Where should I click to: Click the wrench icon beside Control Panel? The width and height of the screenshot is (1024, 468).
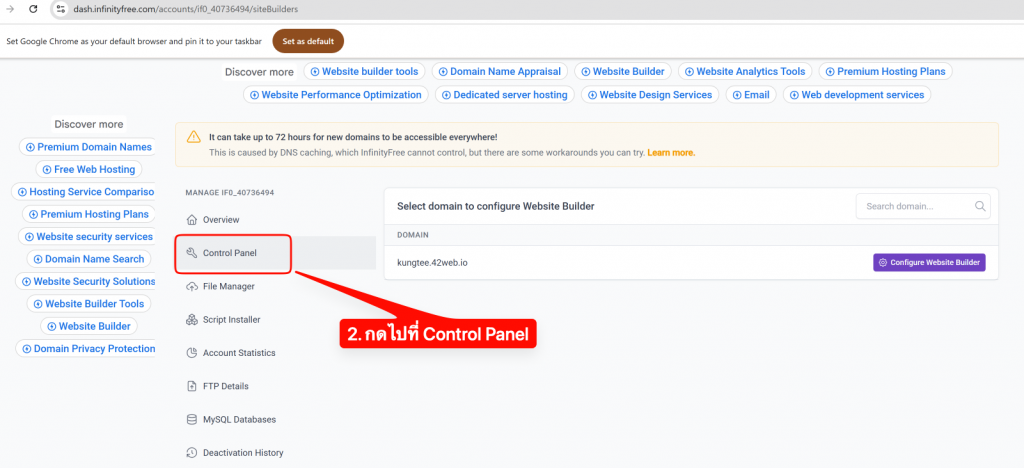[x=192, y=253]
